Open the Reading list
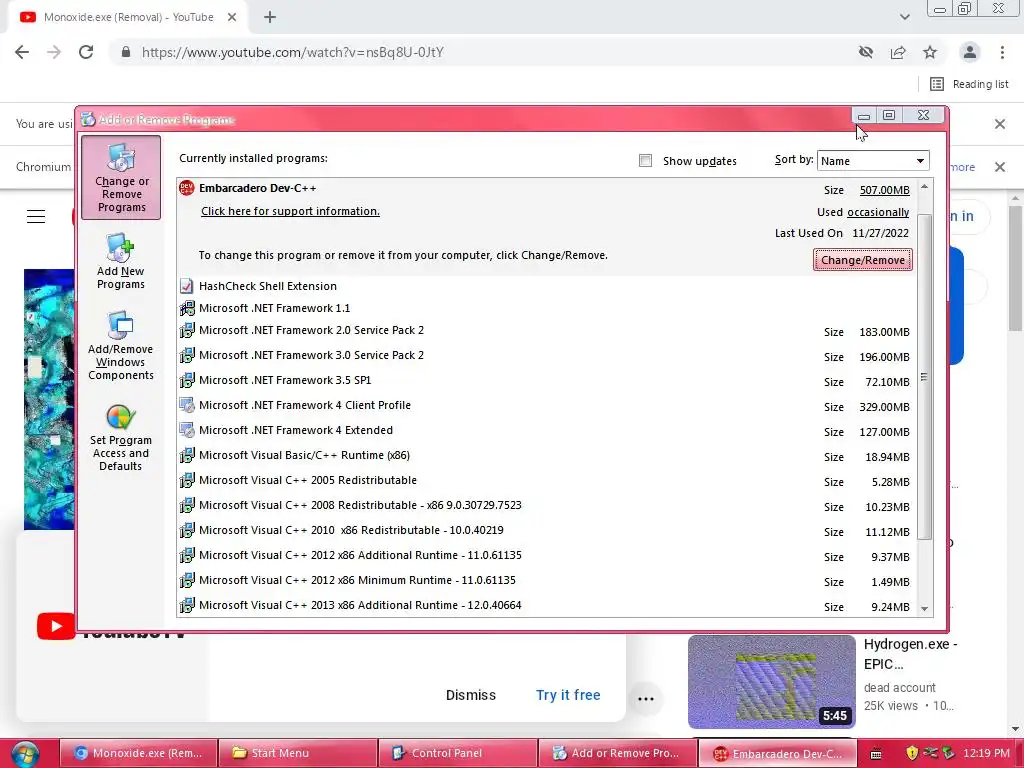 969,84
